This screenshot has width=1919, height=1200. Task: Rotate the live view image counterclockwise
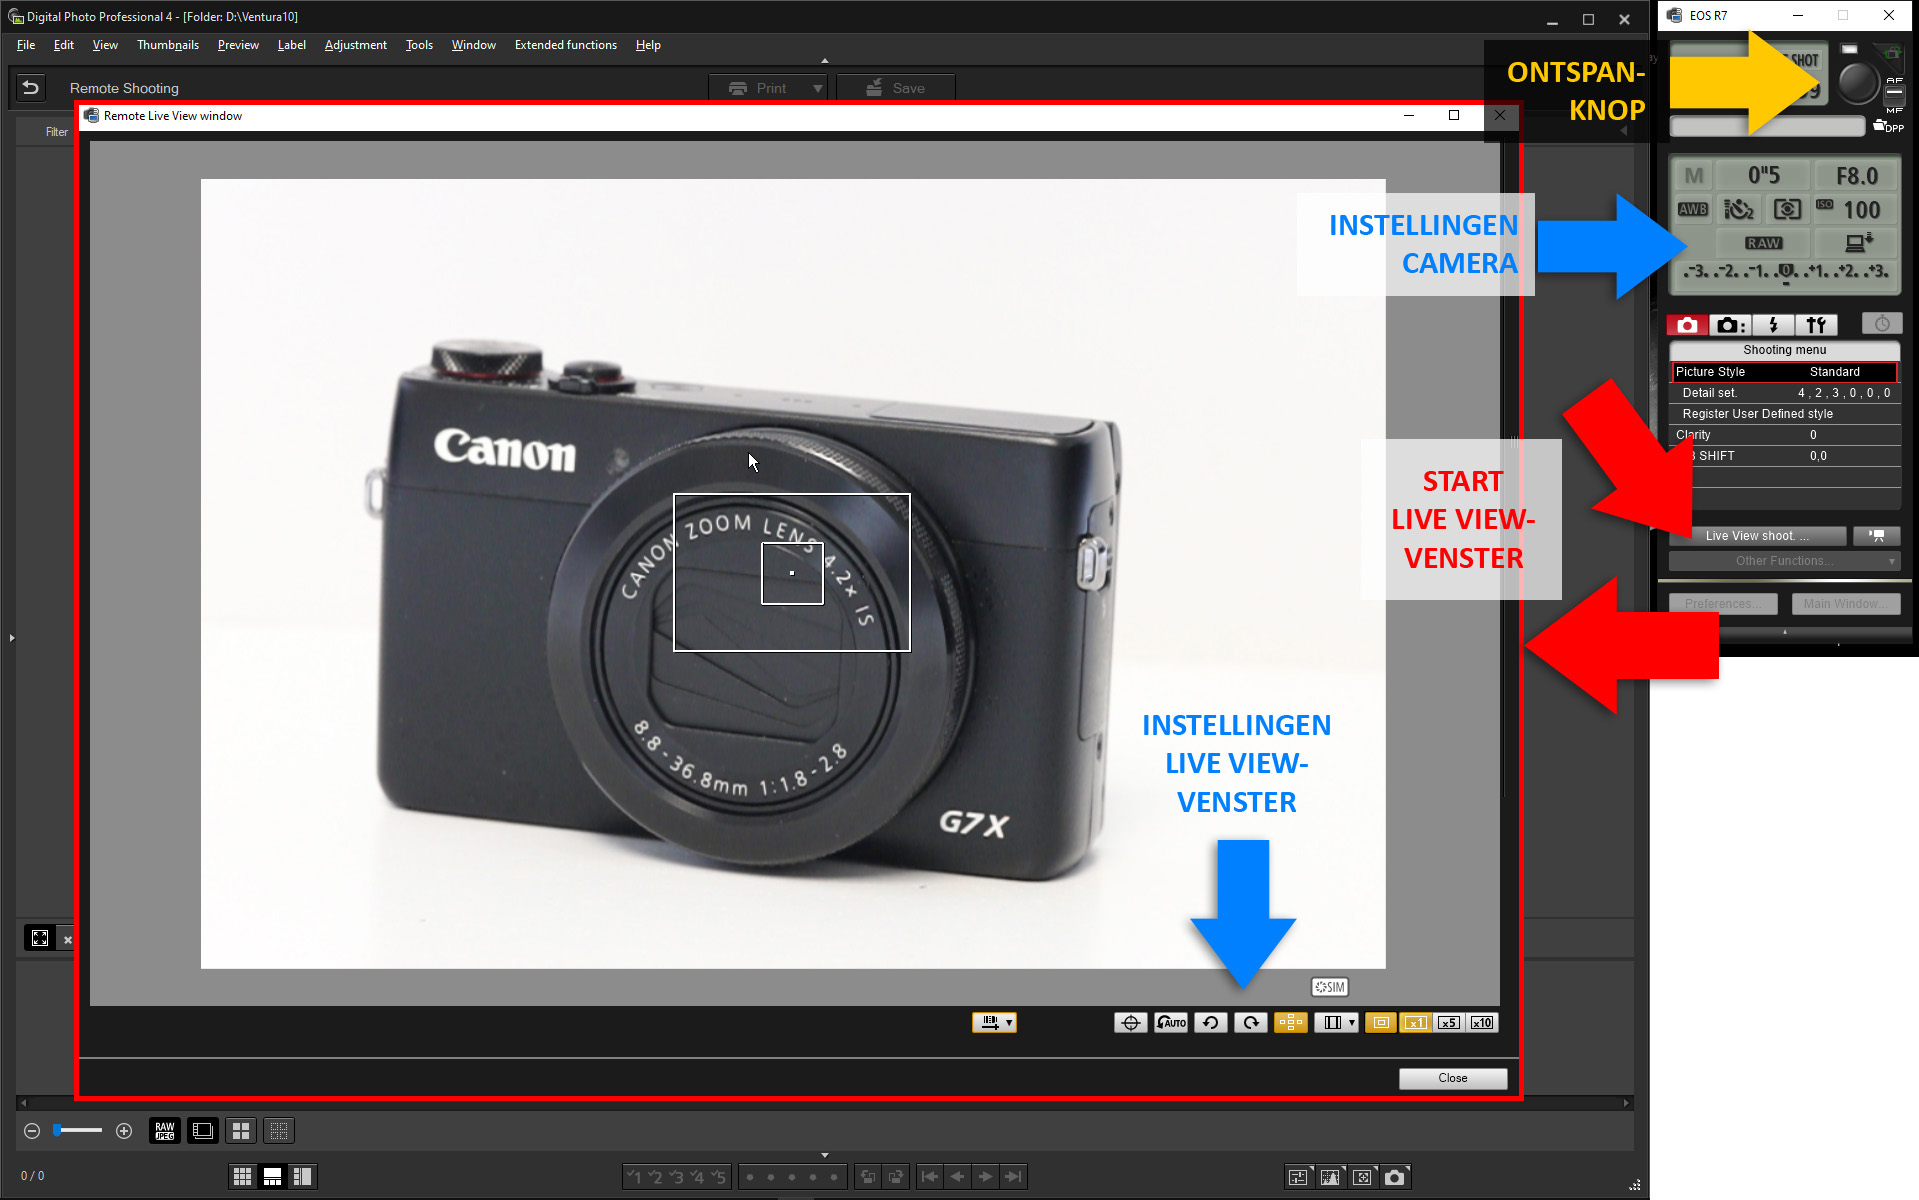pyautogui.click(x=1211, y=1022)
